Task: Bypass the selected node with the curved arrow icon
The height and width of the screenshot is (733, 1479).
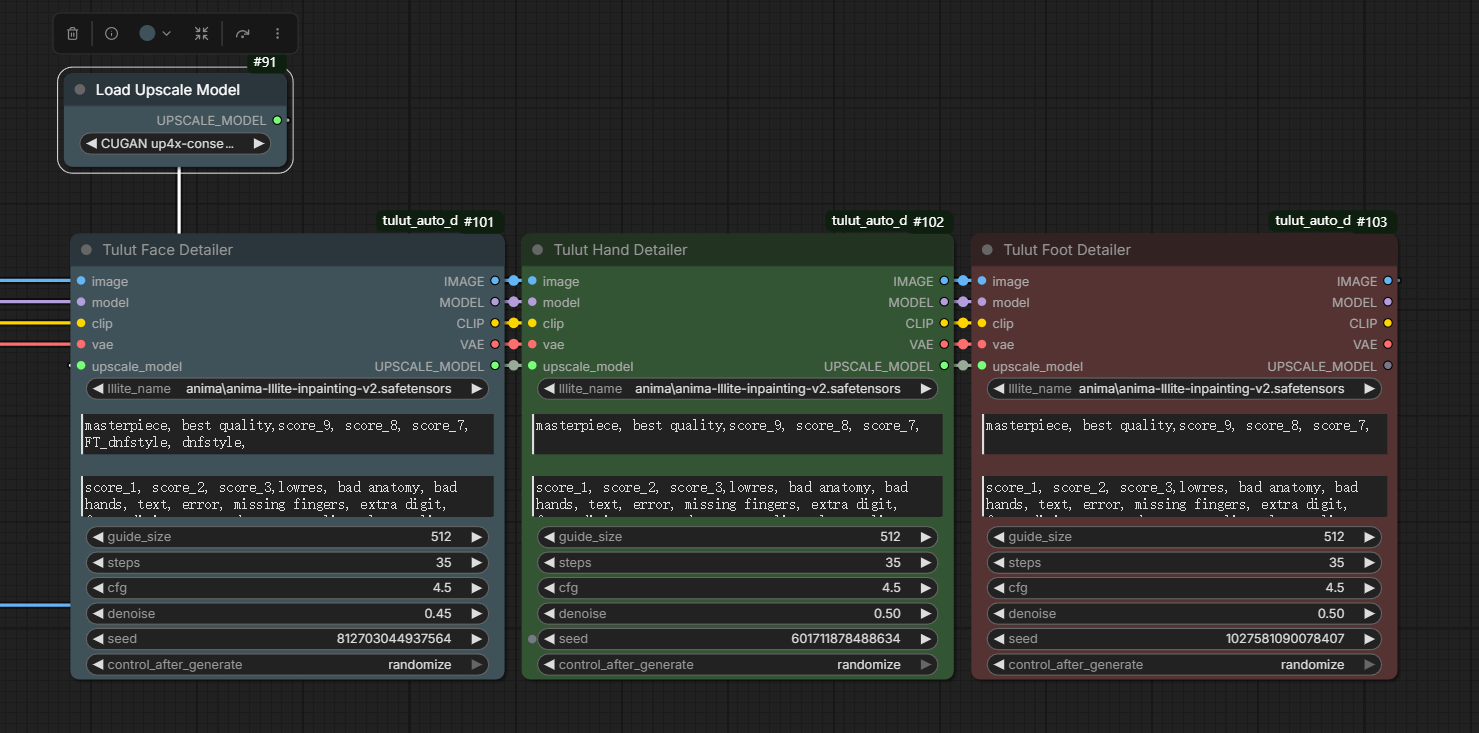Action: point(242,33)
